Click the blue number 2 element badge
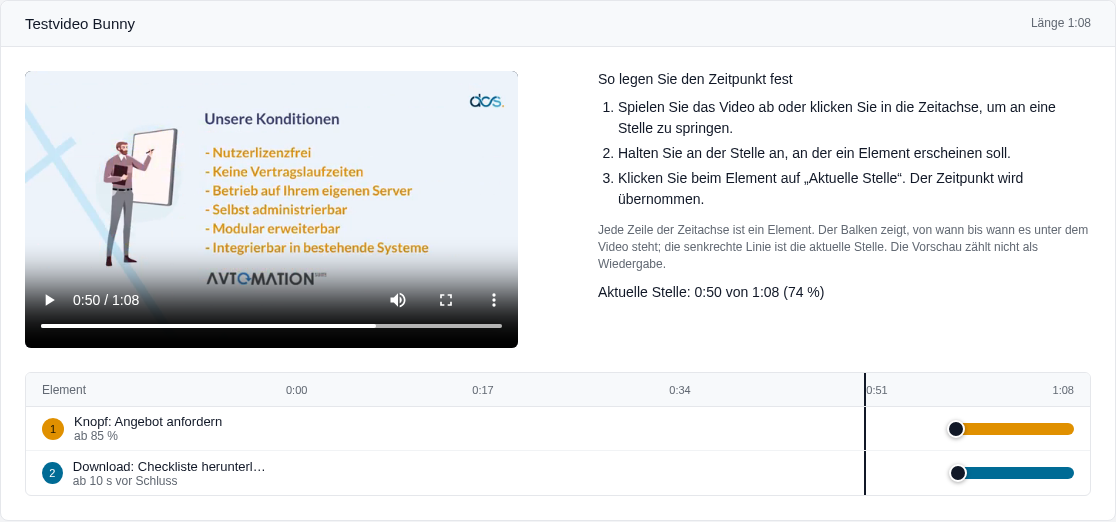This screenshot has width=1116, height=522. pos(53,473)
